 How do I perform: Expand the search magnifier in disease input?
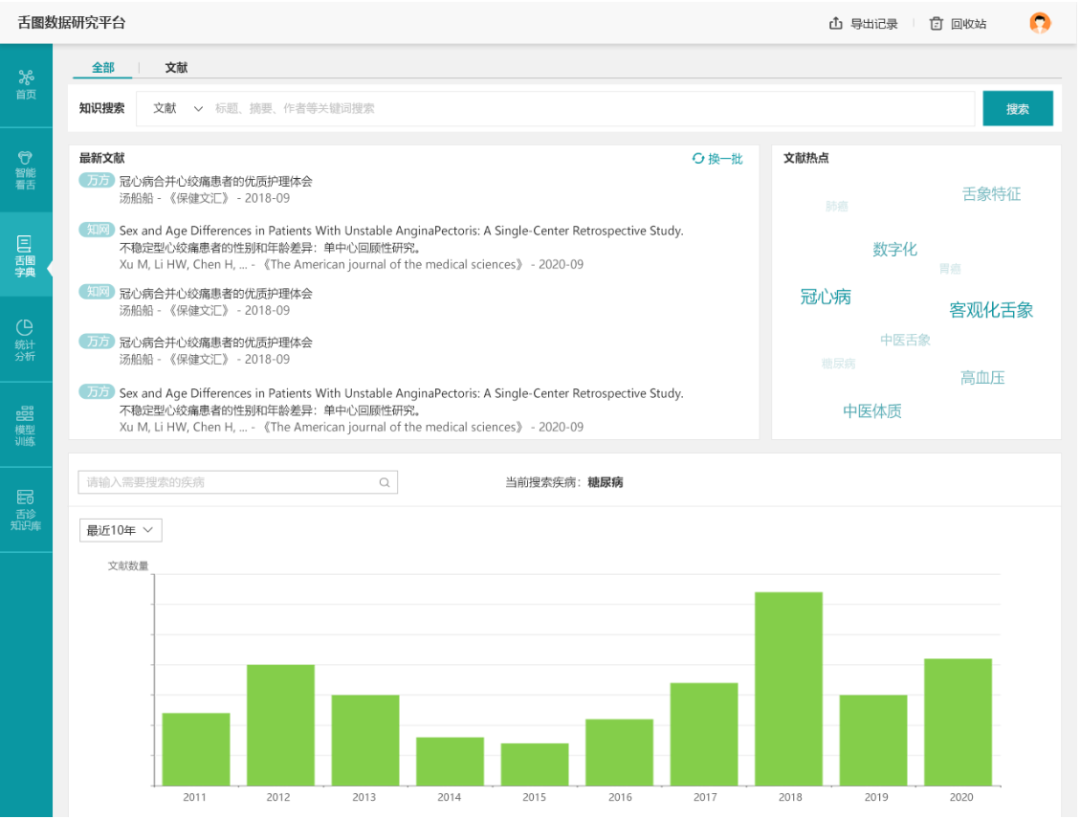[x=384, y=481]
